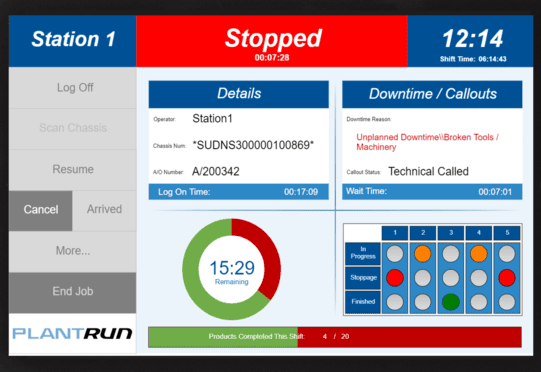The height and width of the screenshot is (372, 541).
Task: Click the grey Stoppage light for station 2
Action: click(423, 278)
